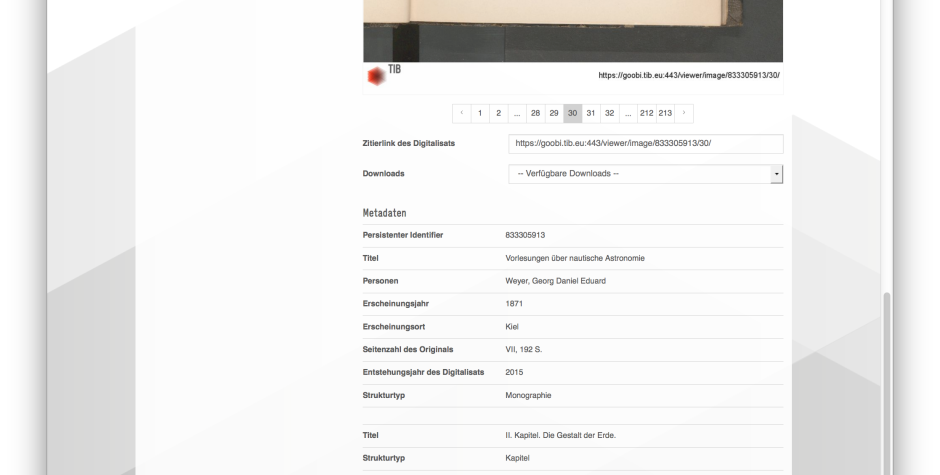Open page 2 in pagination
The width and height of the screenshot is (940, 475).
(499, 113)
